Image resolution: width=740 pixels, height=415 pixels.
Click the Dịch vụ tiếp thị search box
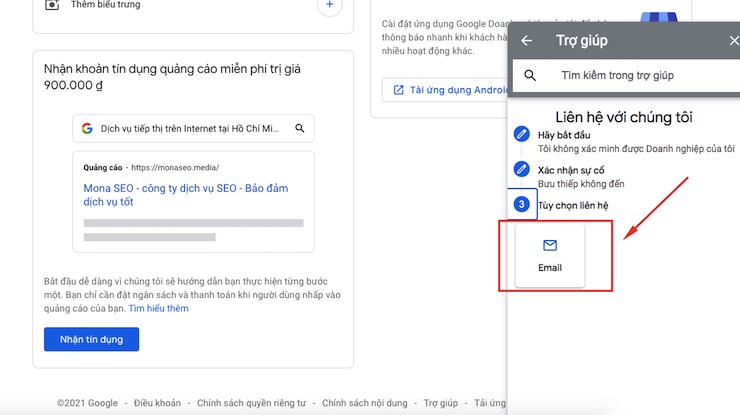click(x=193, y=128)
